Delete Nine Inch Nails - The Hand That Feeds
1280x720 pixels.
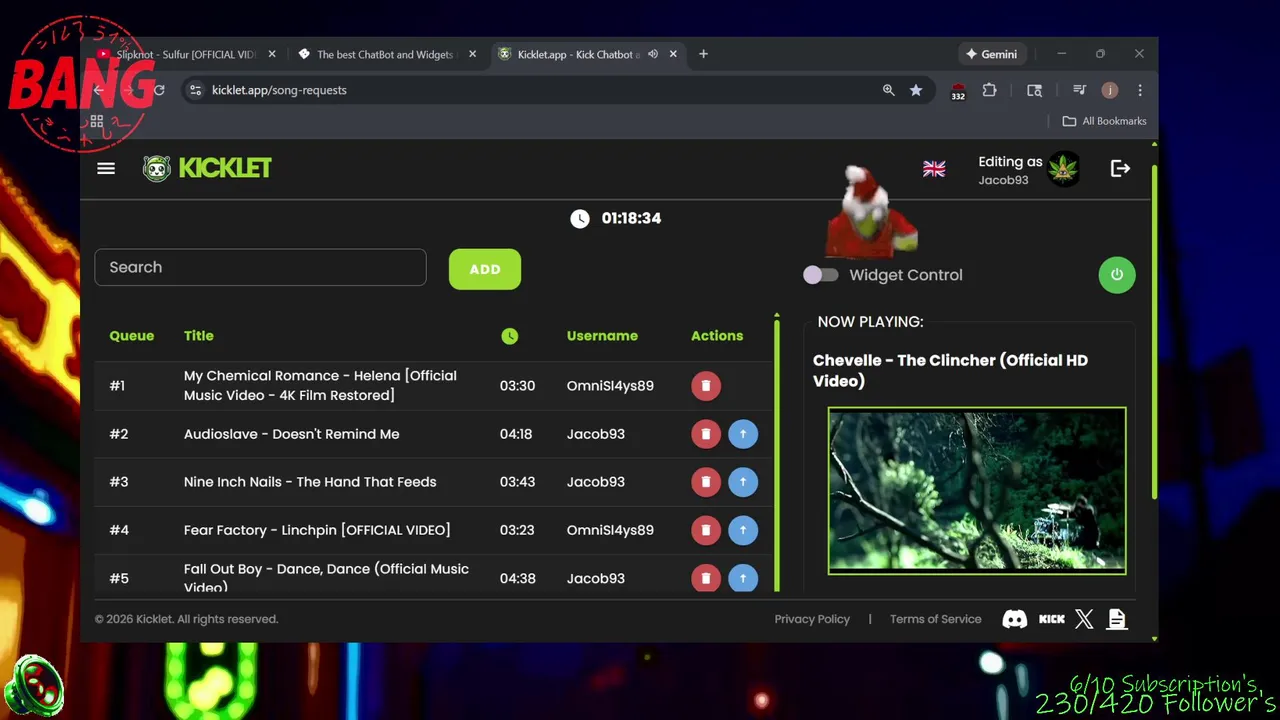click(x=706, y=482)
